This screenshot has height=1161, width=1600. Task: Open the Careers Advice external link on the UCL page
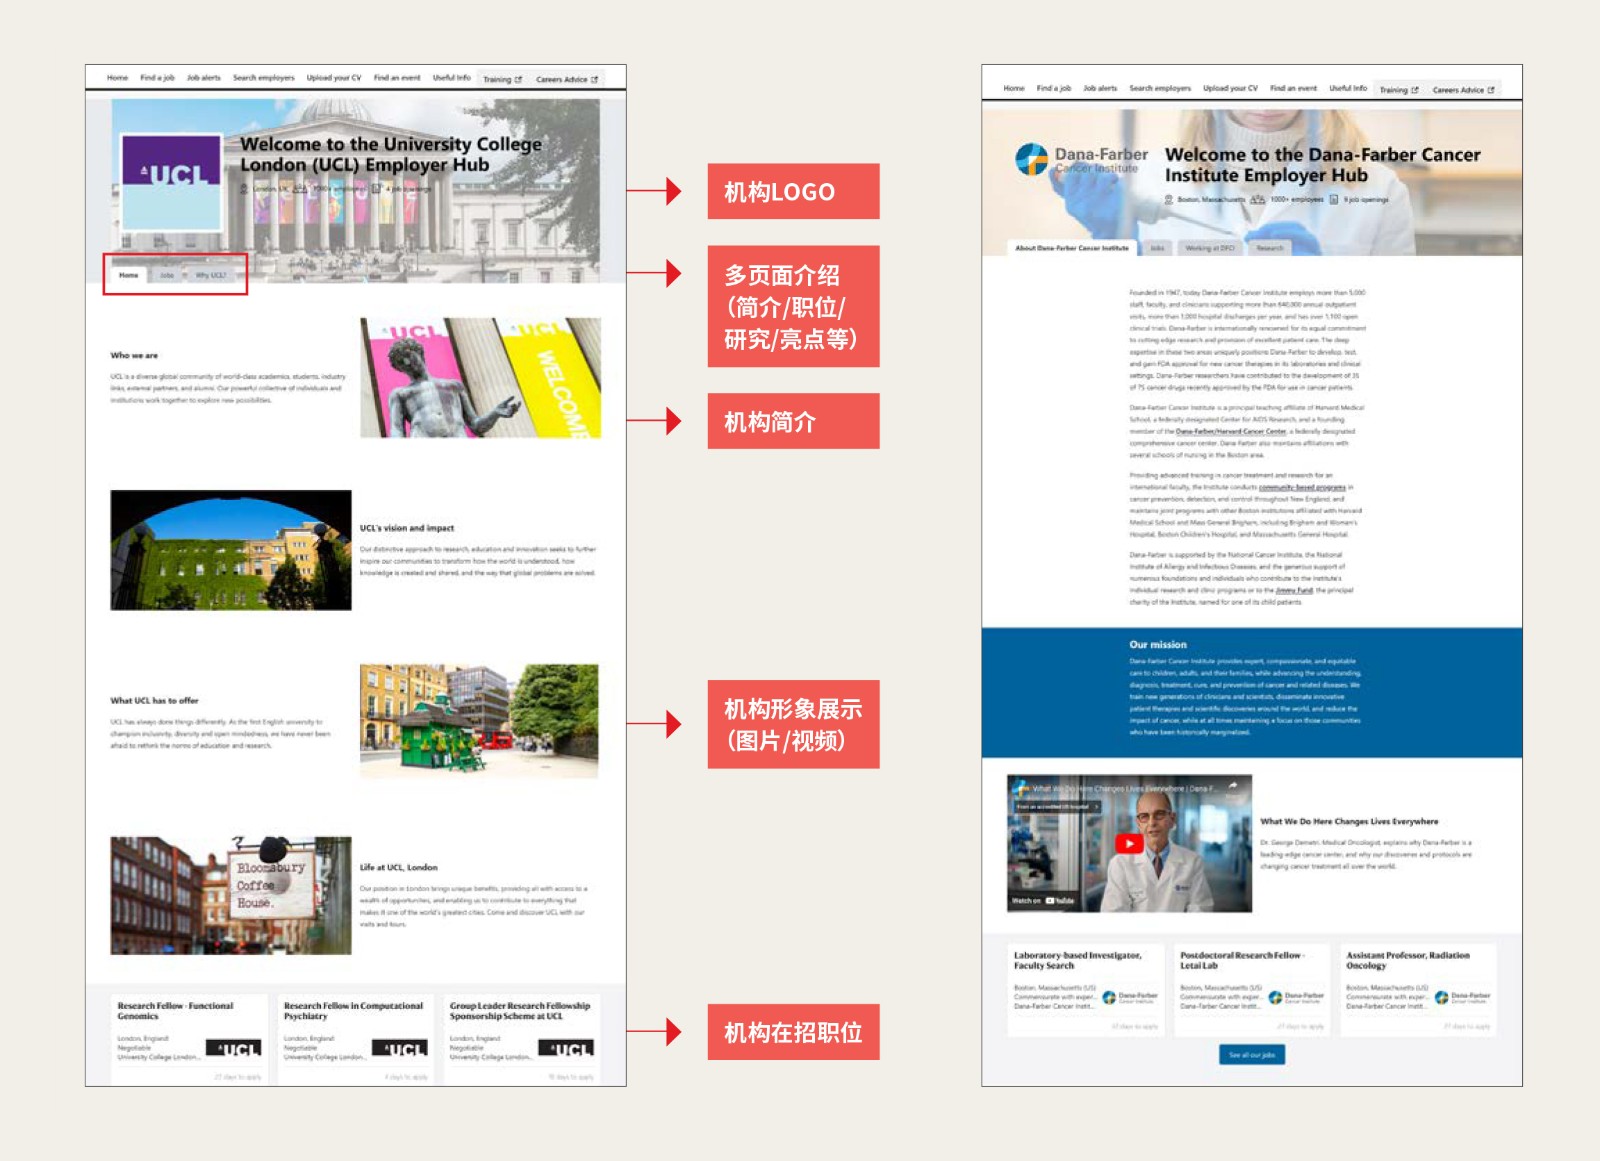[x=566, y=79]
